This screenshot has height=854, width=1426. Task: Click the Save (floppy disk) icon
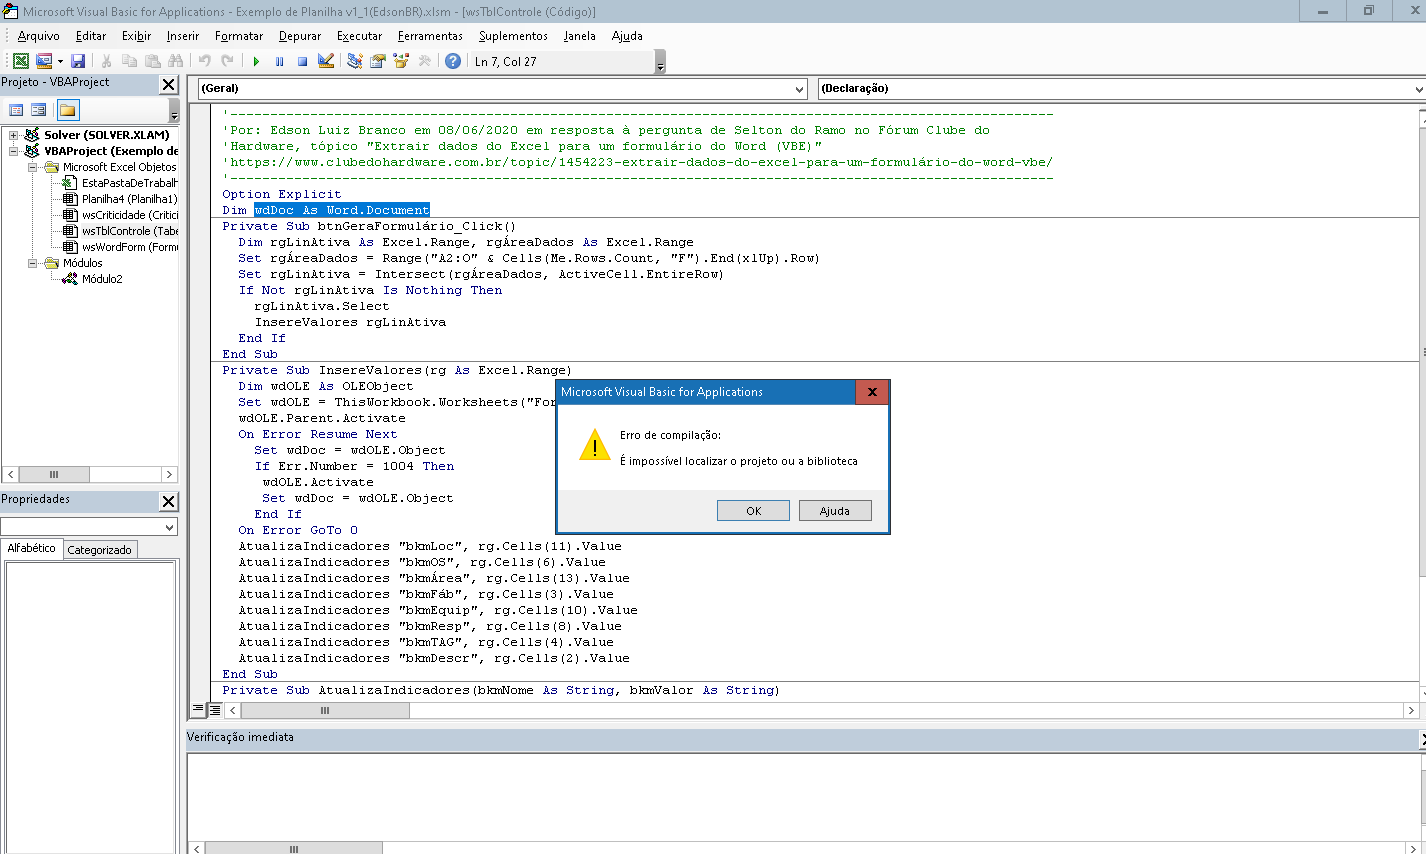pos(78,61)
